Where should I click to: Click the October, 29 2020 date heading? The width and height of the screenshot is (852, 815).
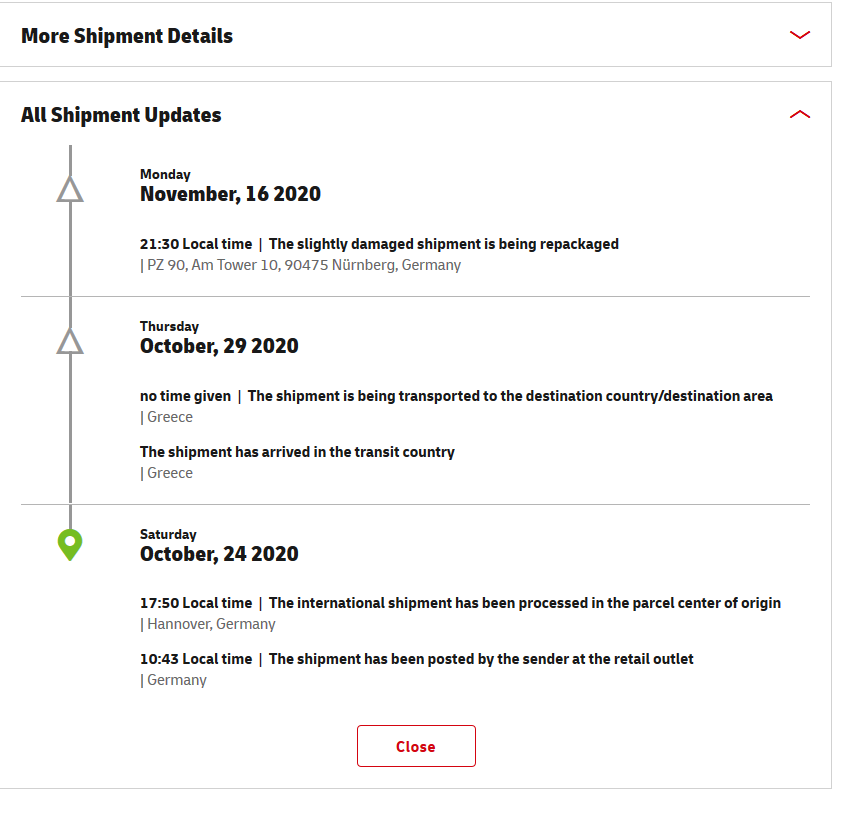(x=219, y=346)
